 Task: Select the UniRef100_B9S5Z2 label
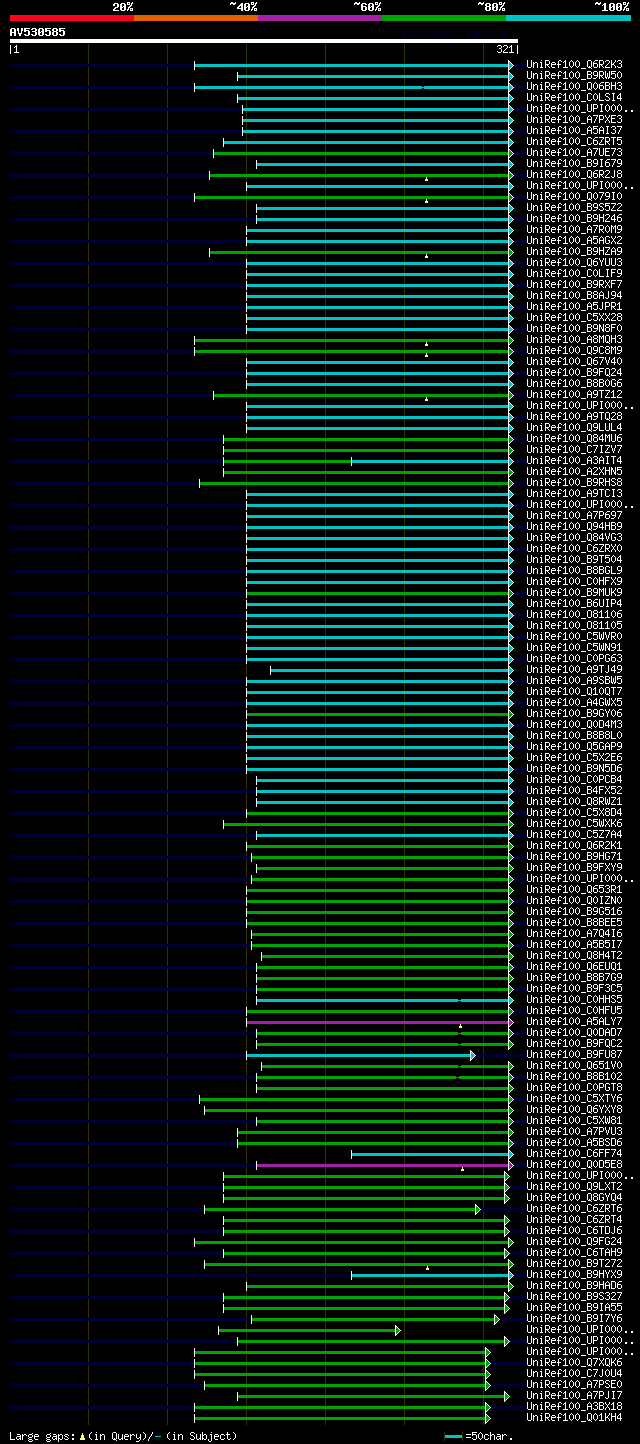[574, 208]
